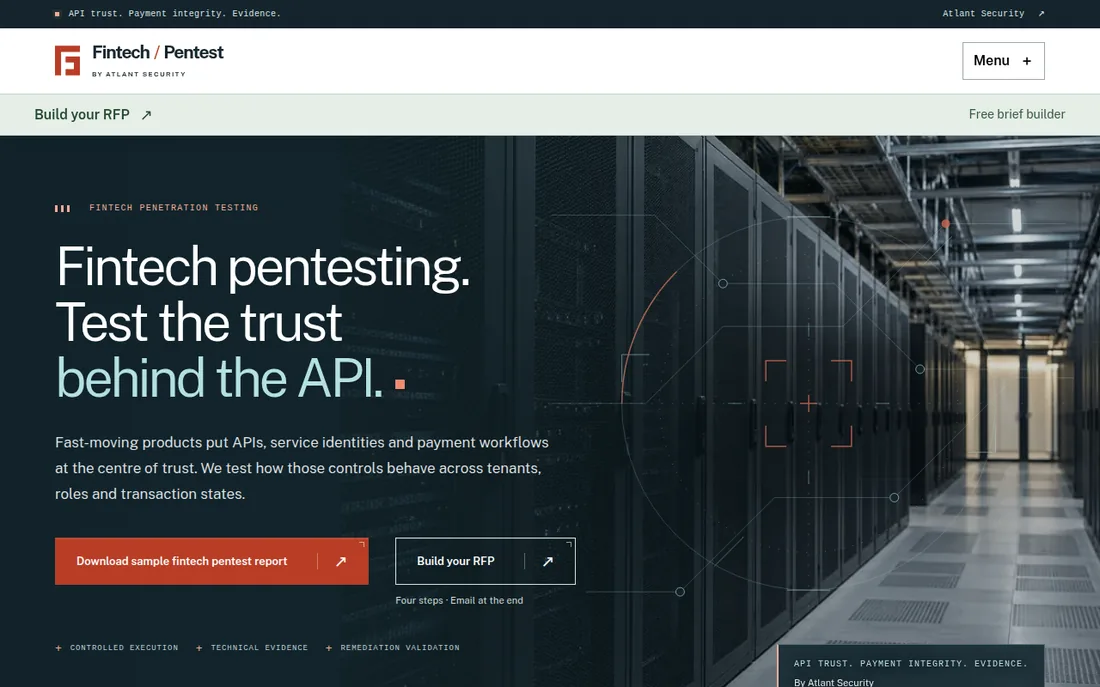This screenshot has height=687, width=1100.
Task: Click the arrow icon on the Download report button
Action: click(341, 561)
